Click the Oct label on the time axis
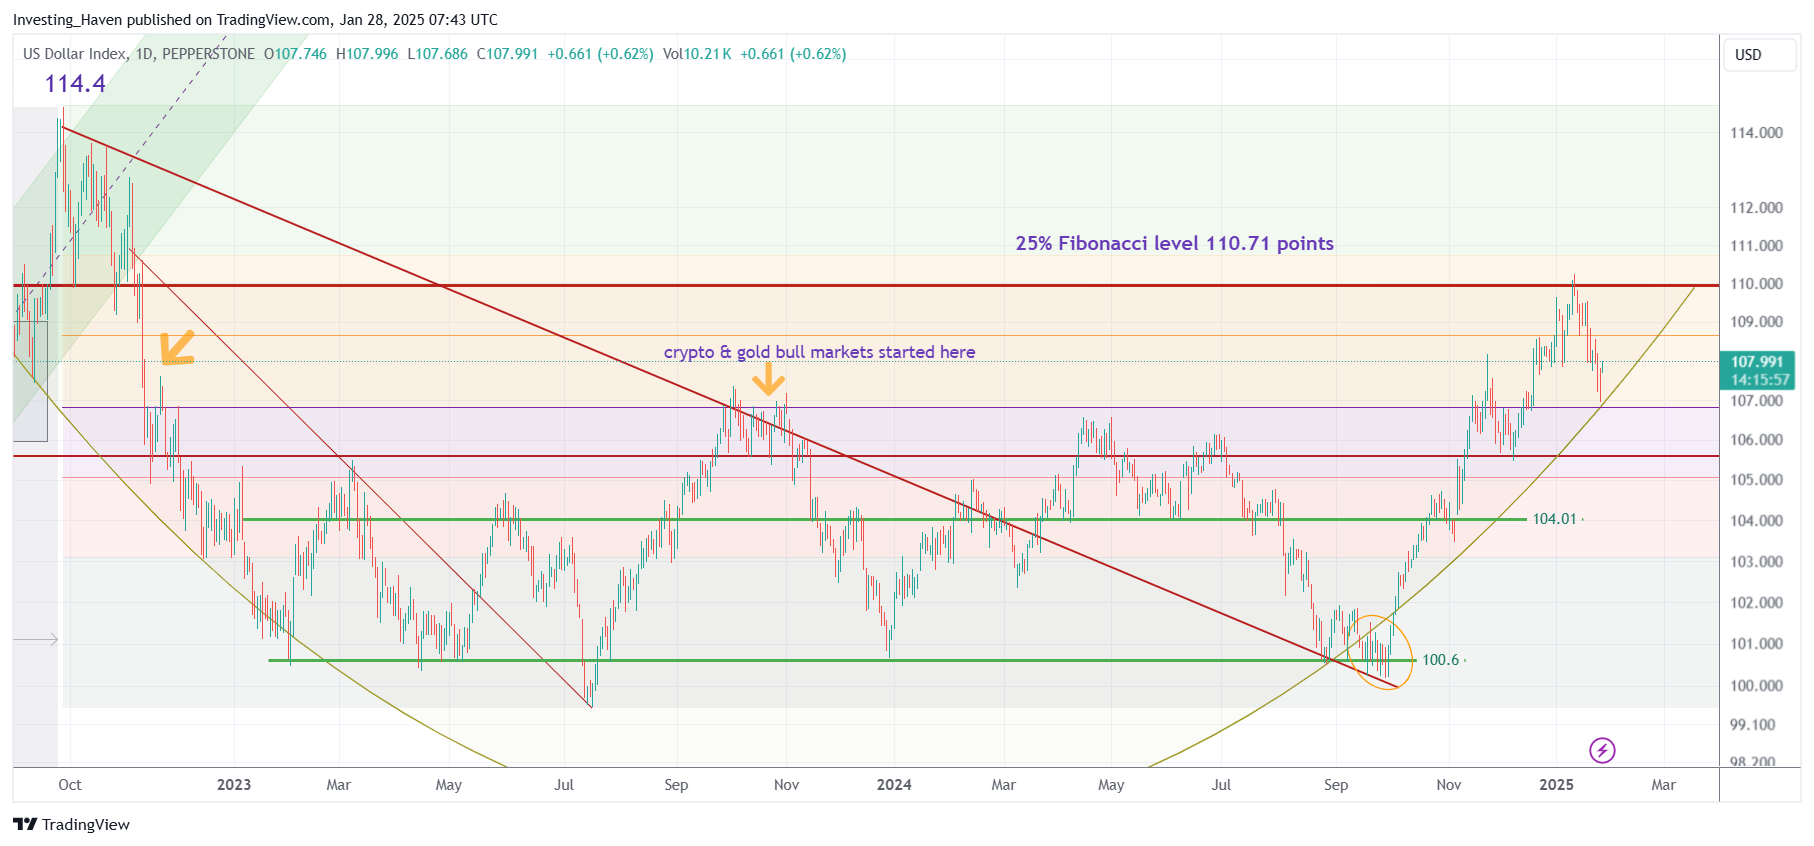The image size is (1814, 846). click(x=70, y=785)
